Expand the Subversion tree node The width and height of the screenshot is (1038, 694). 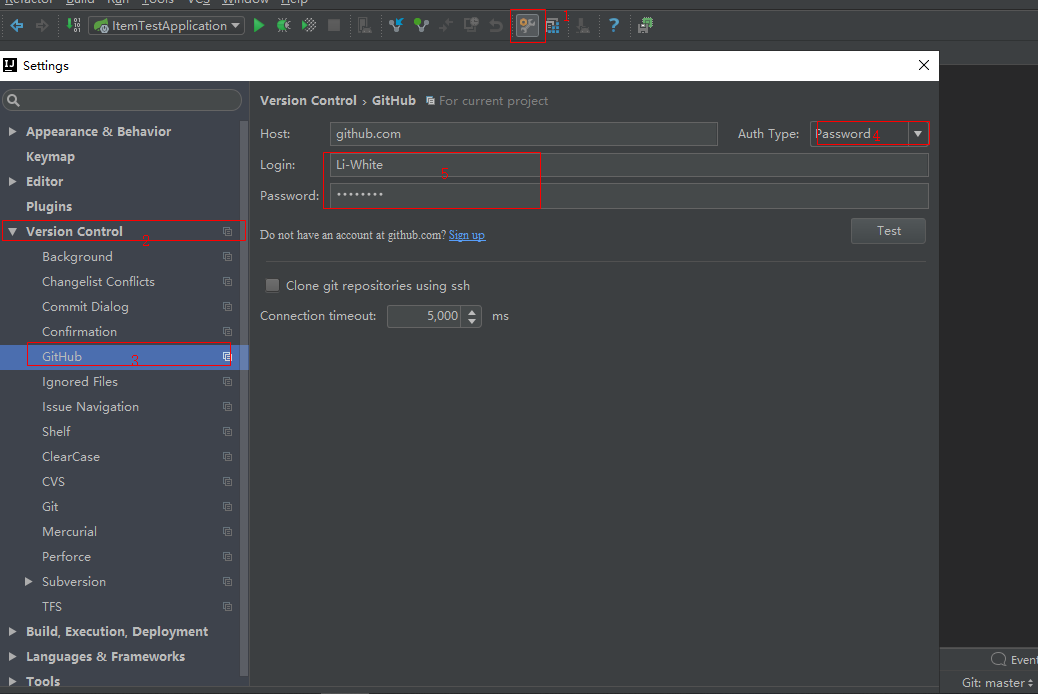tap(29, 582)
